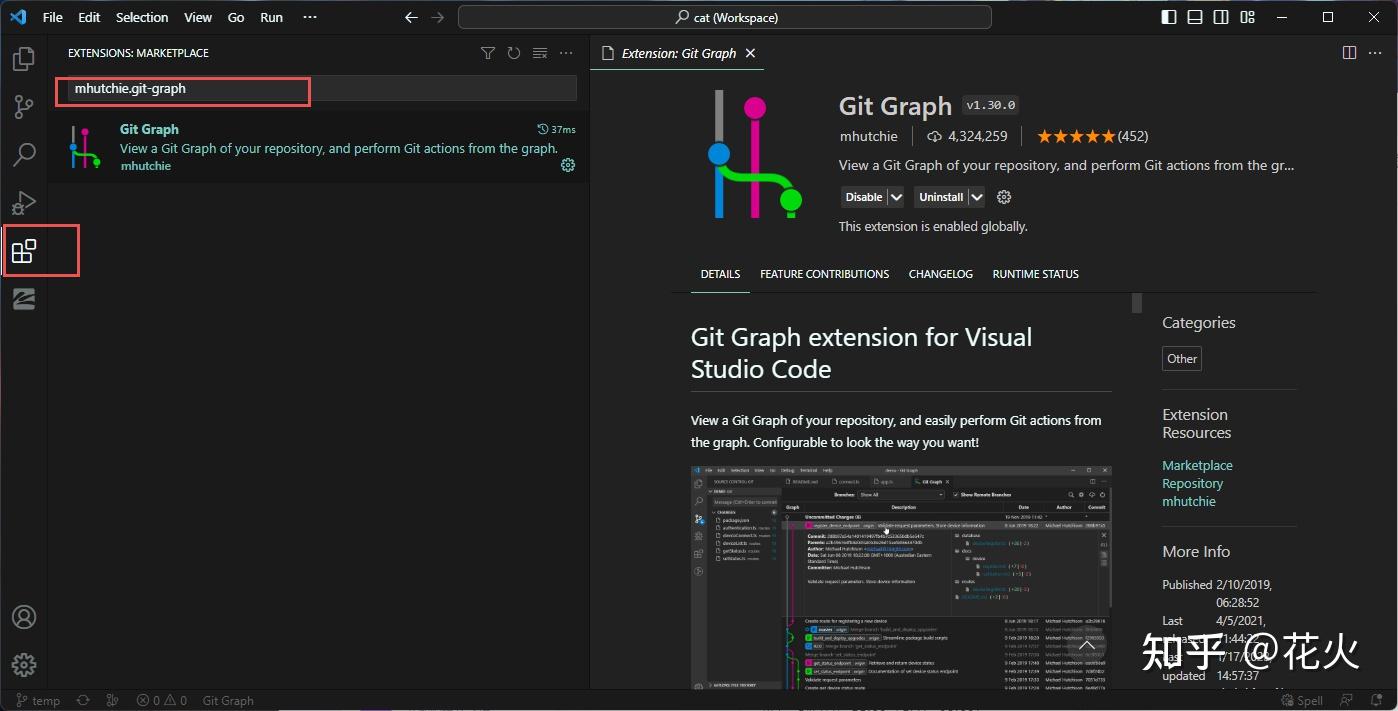1398x711 pixels.
Task: Click the Disable button
Action: 862,196
